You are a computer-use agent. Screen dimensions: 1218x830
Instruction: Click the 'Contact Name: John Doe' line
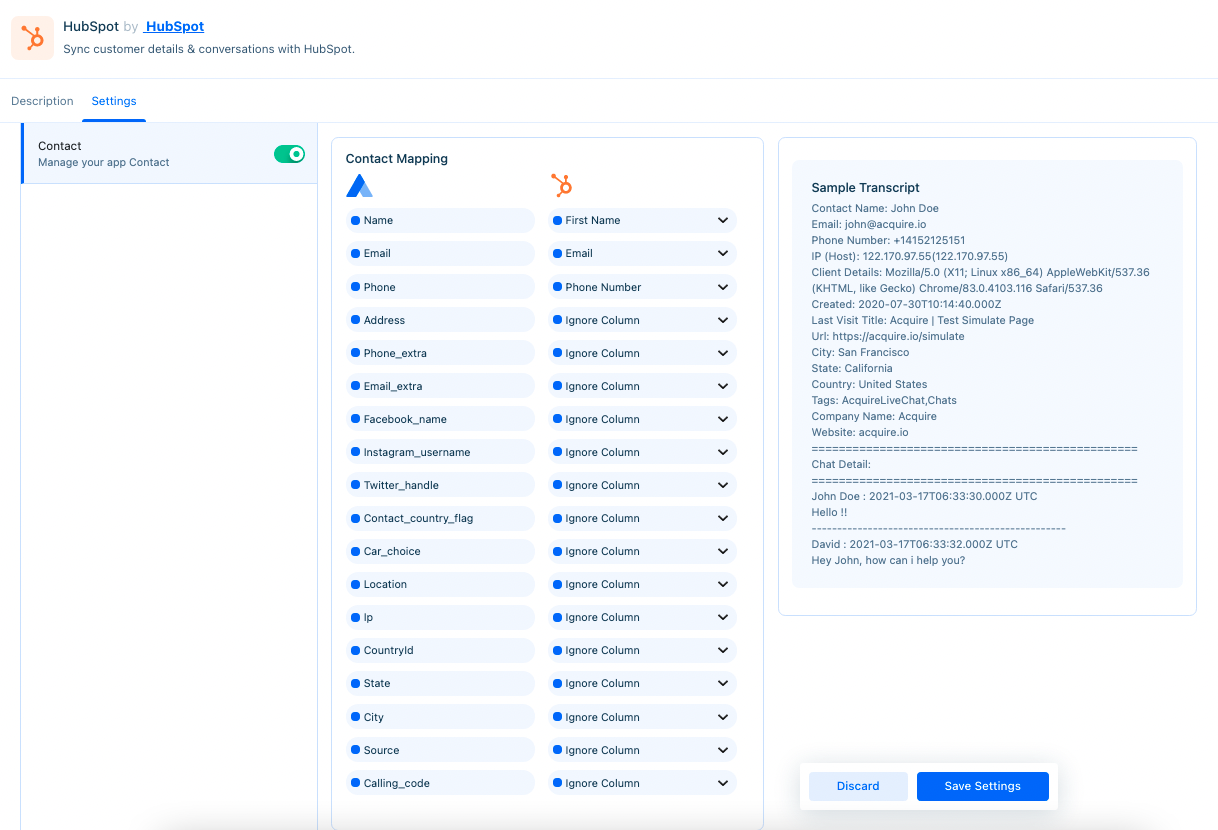point(875,208)
